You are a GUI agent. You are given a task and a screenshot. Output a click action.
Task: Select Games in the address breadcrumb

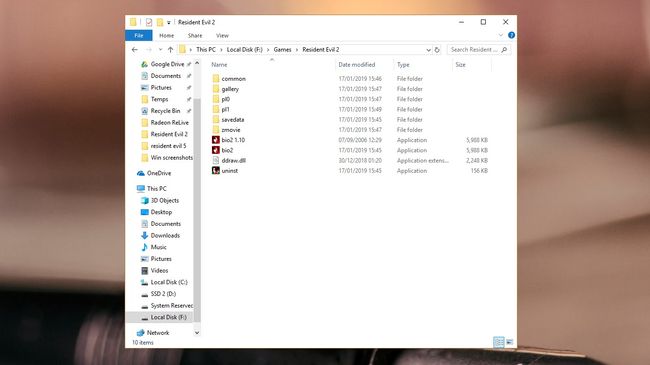click(x=282, y=50)
